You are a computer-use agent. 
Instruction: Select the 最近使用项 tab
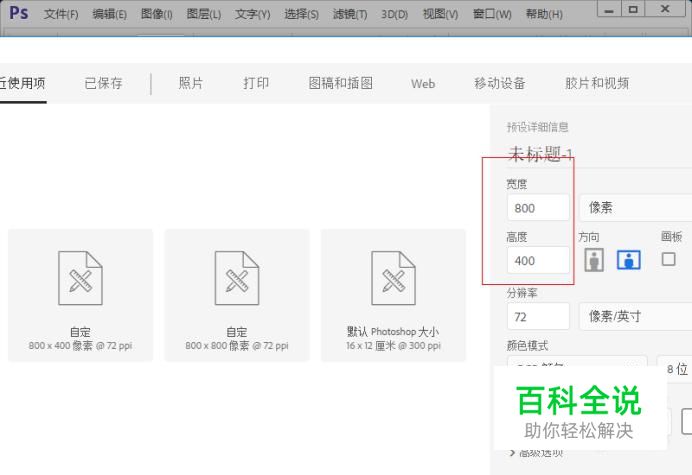coord(23,83)
